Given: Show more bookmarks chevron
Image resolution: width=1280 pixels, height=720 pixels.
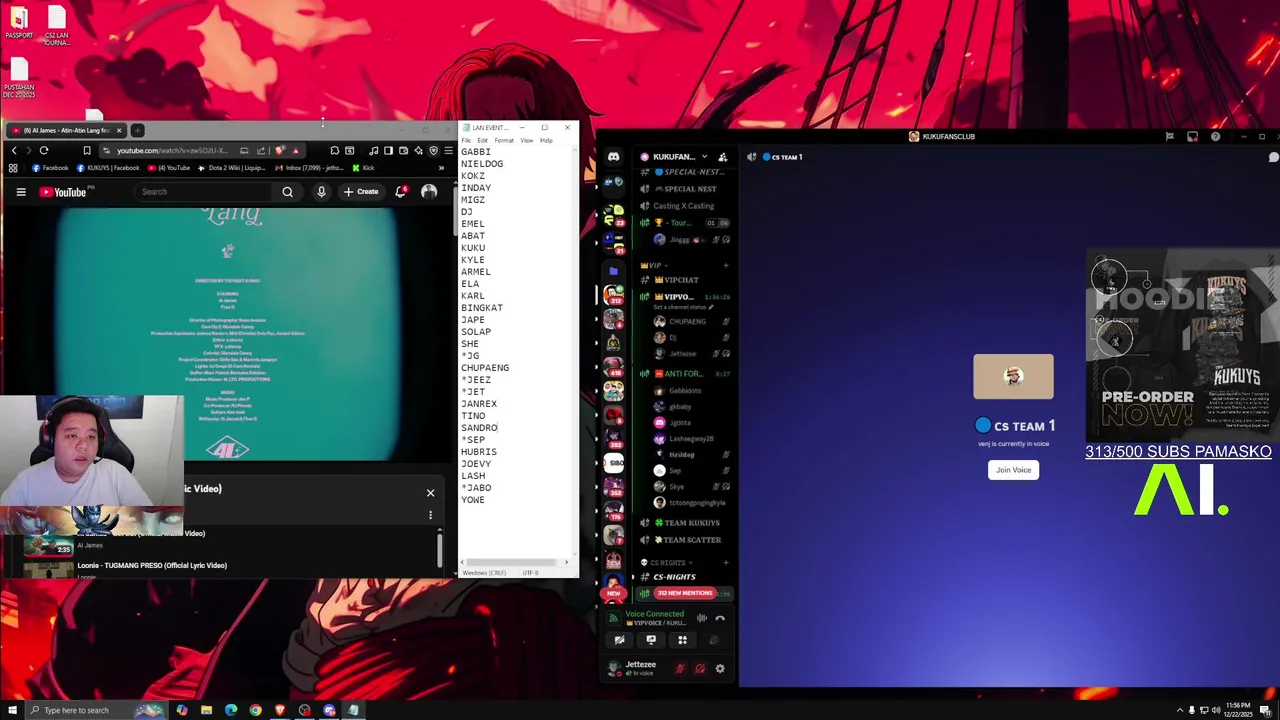Looking at the screenshot, I should 441,168.
